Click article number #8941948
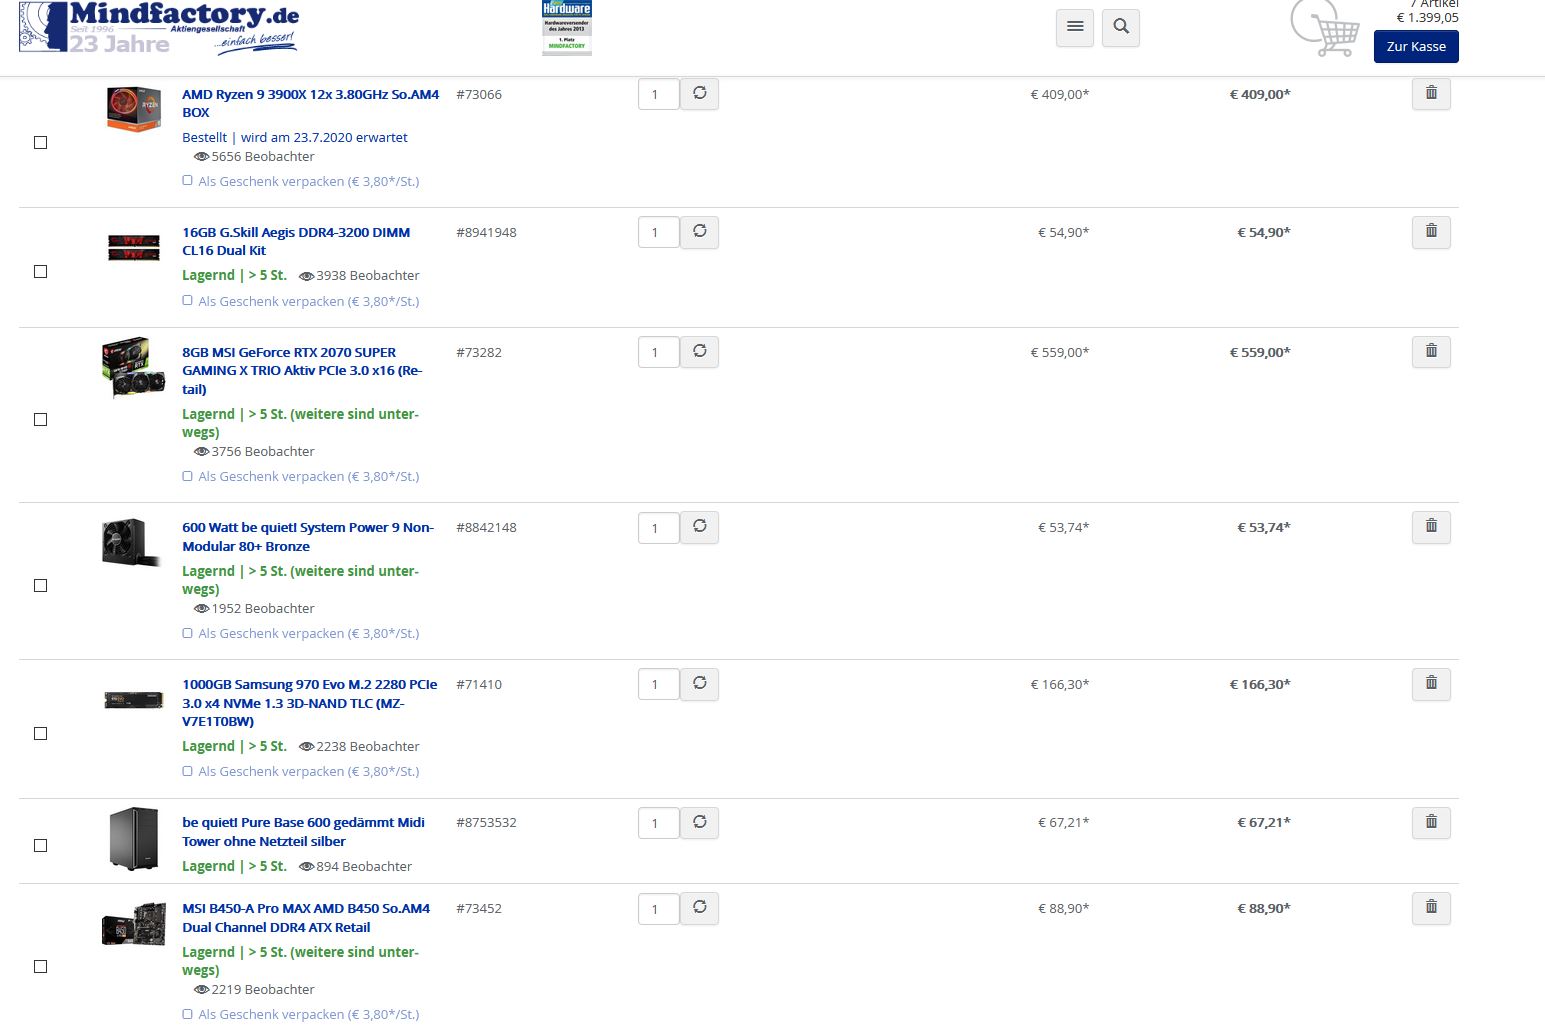Viewport: 1545px width, 1036px height. [486, 232]
